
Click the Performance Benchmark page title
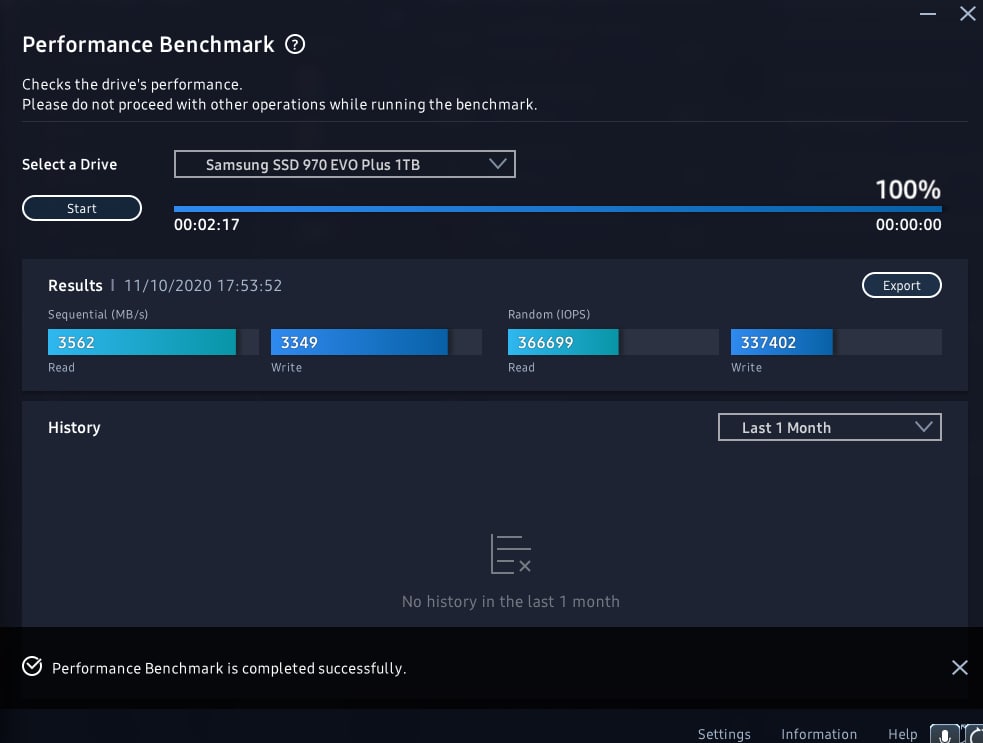click(x=148, y=45)
